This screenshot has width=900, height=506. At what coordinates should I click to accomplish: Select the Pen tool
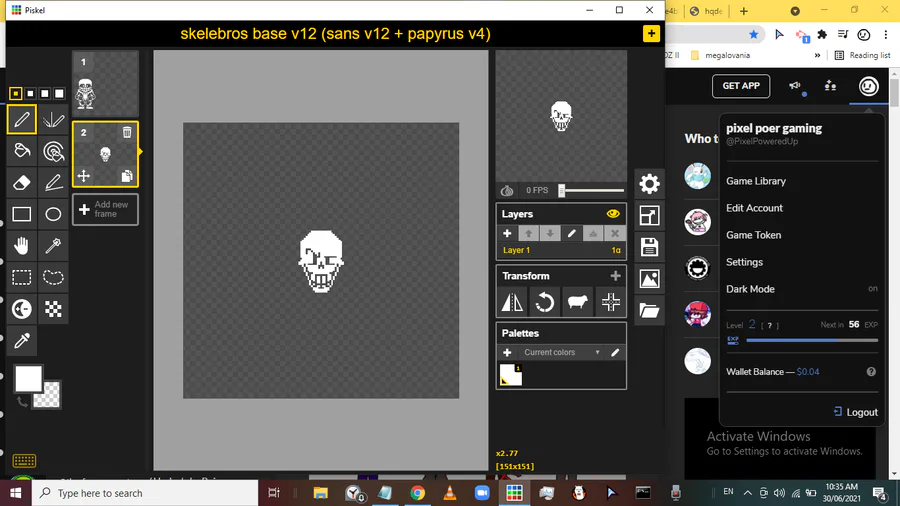coord(22,119)
